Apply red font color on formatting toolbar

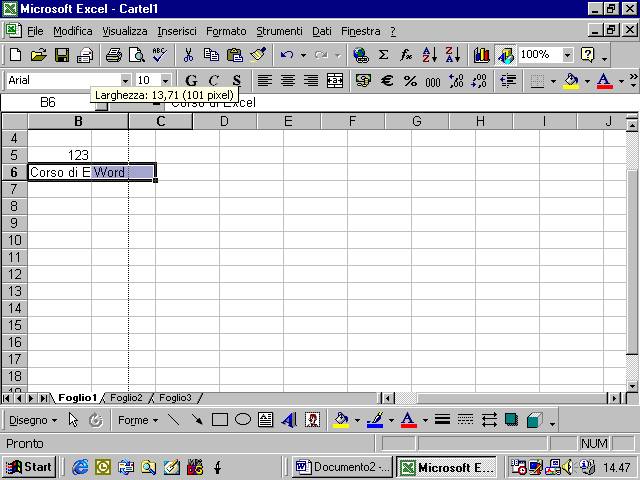pyautogui.click(x=604, y=81)
